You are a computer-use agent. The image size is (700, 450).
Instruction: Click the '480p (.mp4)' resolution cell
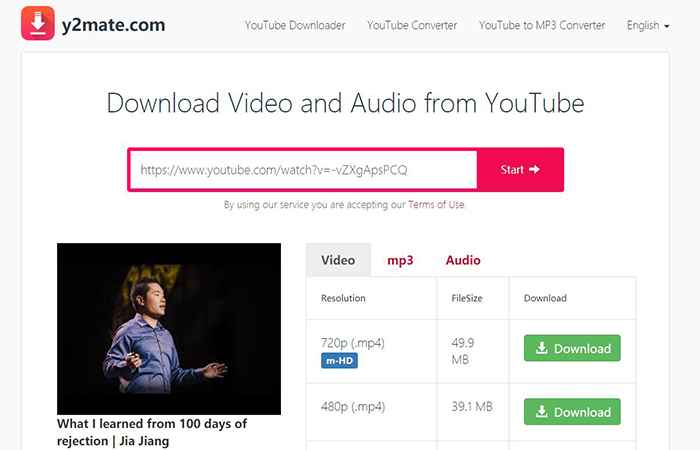tap(371, 412)
